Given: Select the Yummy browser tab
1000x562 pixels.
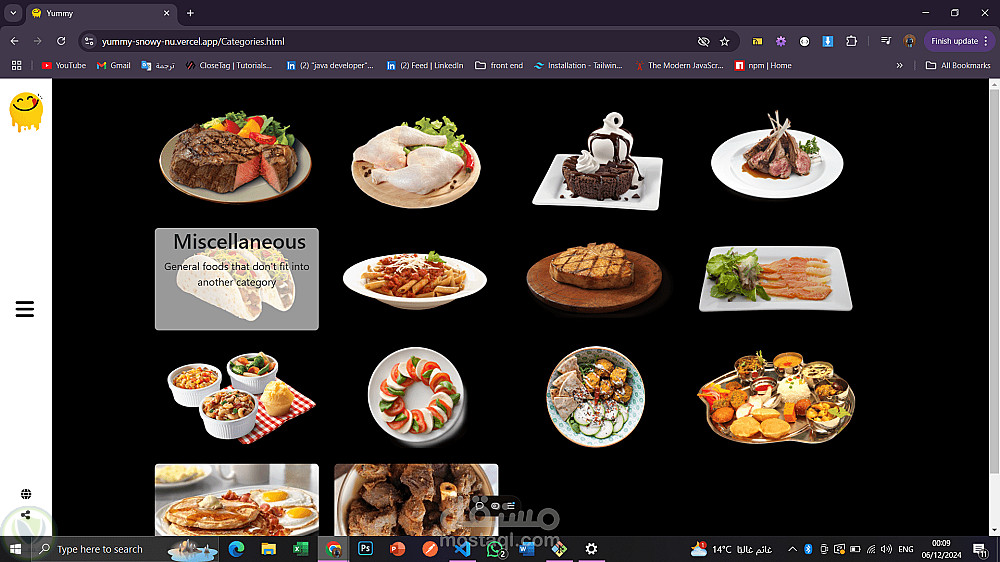Looking at the screenshot, I should (101, 13).
